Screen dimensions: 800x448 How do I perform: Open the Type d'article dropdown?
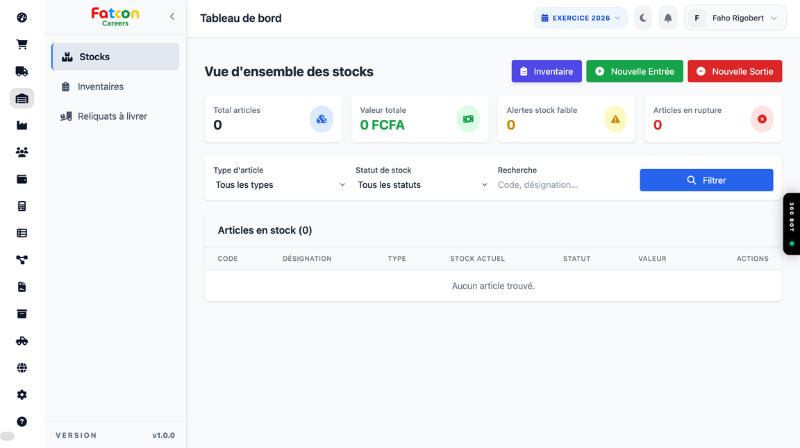point(280,185)
